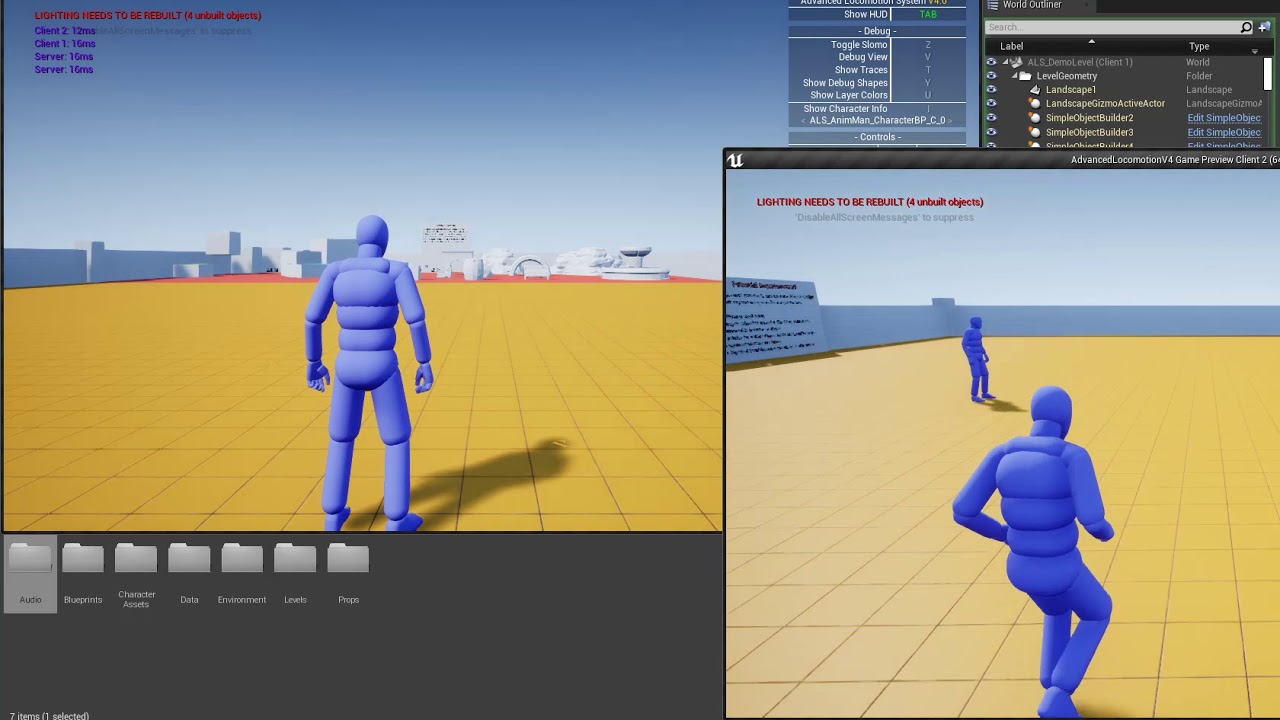This screenshot has height=720, width=1280.
Task: Toggle visibility eye for SimpleObjectBuilder2
Action: pyautogui.click(x=991, y=118)
